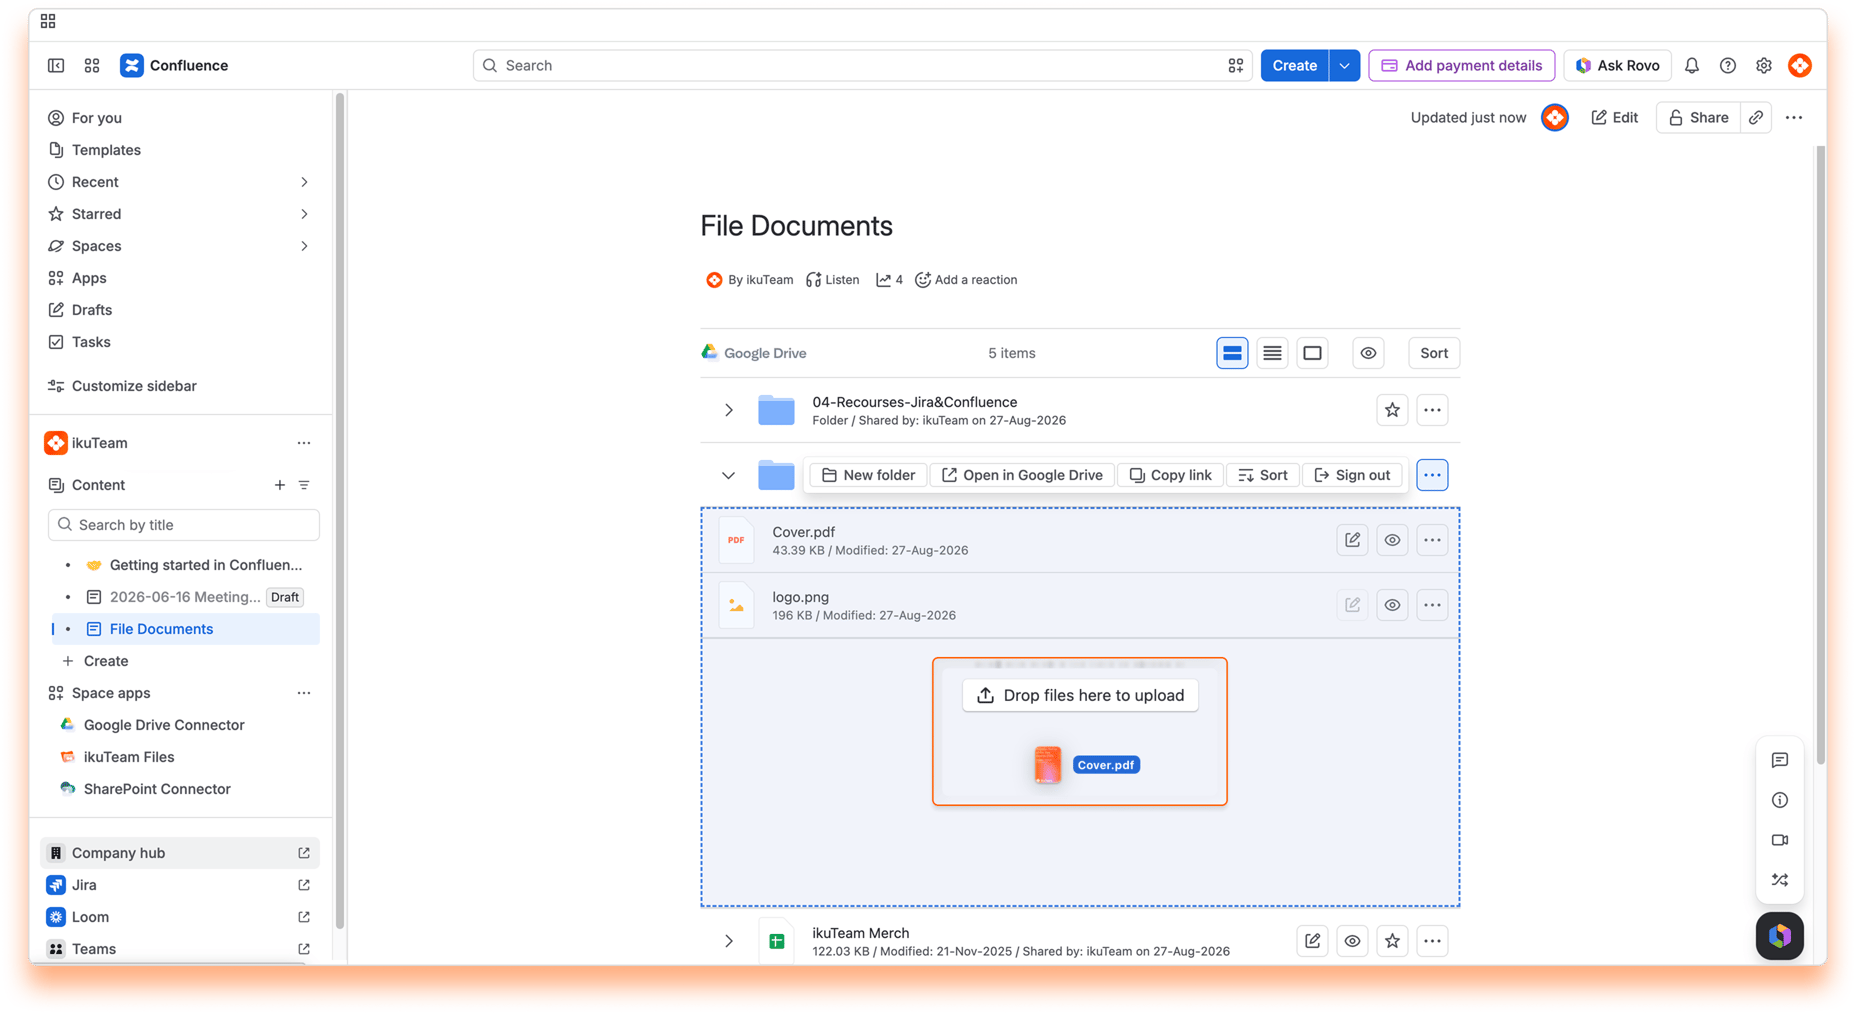Preview ikuTeam Merch with the eye icon
Screen dimensions: 1856x1014
tap(1352, 941)
